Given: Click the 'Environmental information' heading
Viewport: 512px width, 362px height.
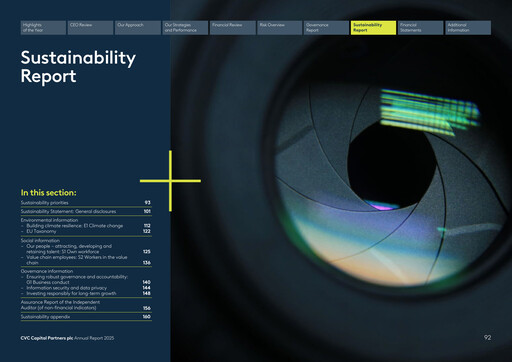Looking at the screenshot, I should tap(49, 220).
